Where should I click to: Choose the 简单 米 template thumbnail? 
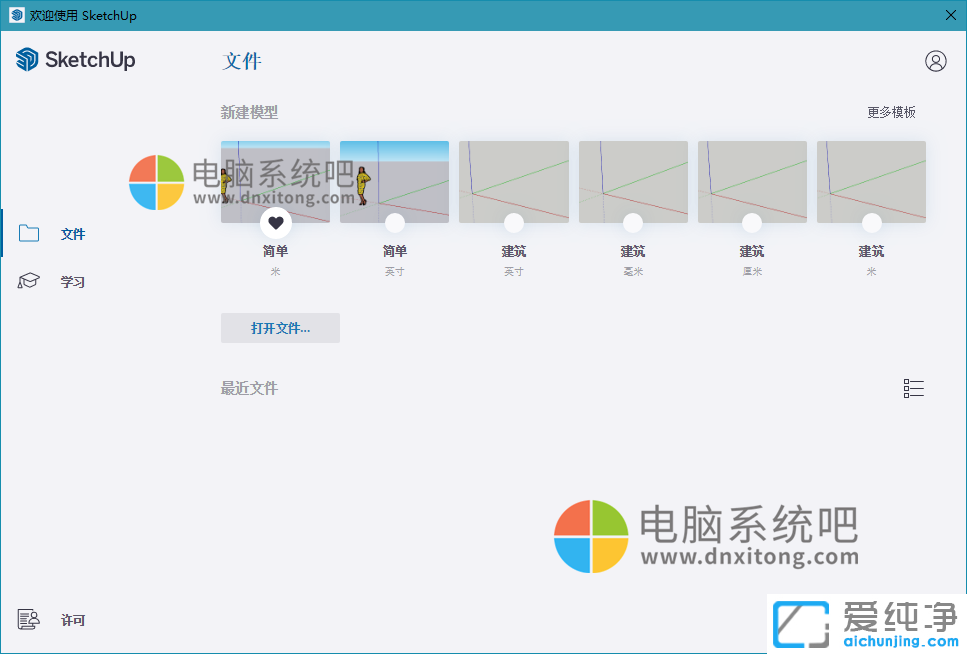click(275, 181)
